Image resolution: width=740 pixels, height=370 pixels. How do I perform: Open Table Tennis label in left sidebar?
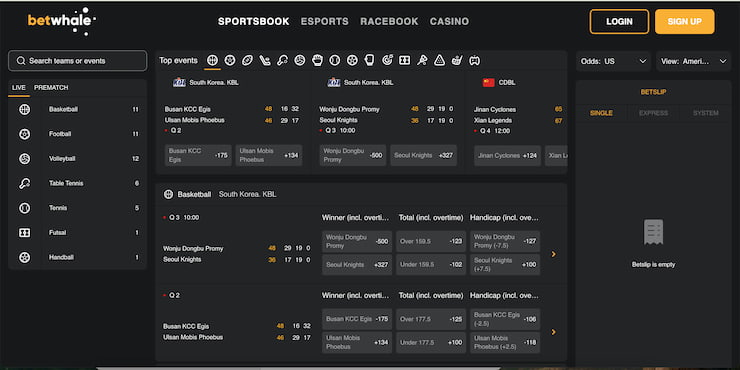point(66,183)
